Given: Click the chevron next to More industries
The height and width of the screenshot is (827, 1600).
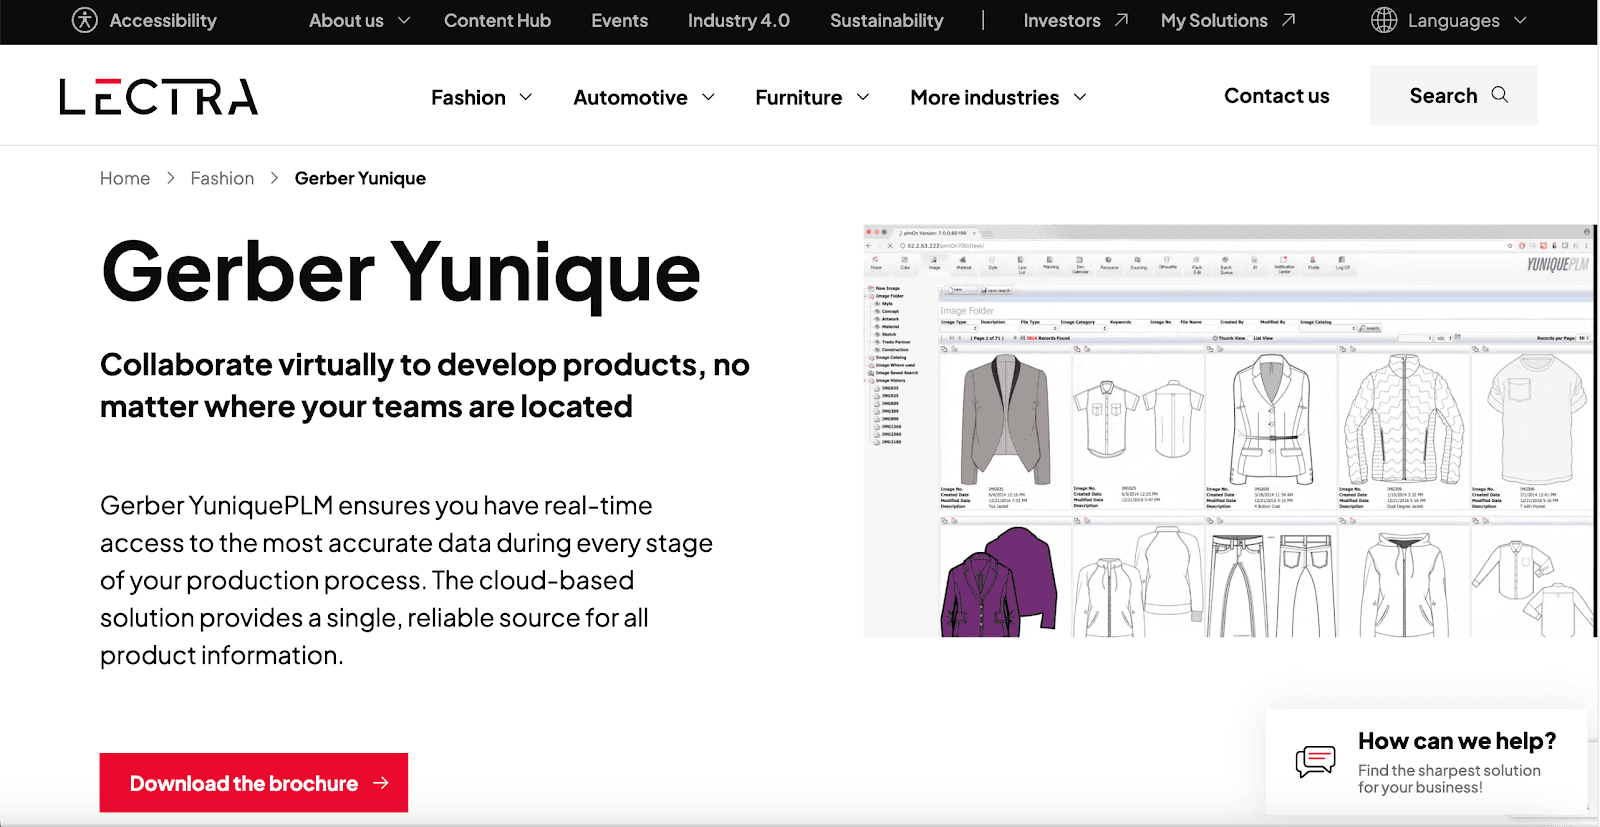Looking at the screenshot, I should 1079,97.
